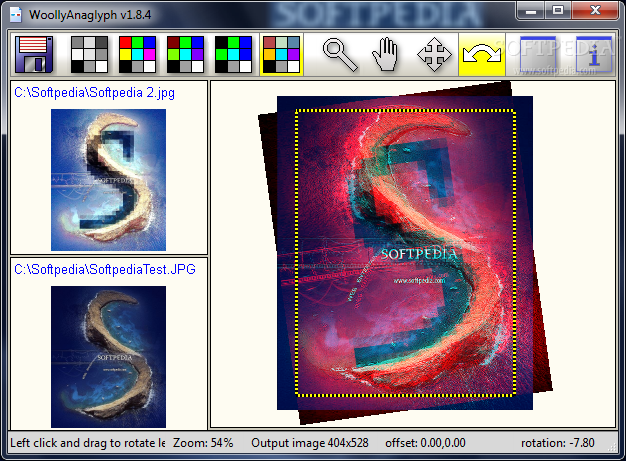Select the hand pan tool
This screenshot has height=461, width=626.
click(x=384, y=55)
